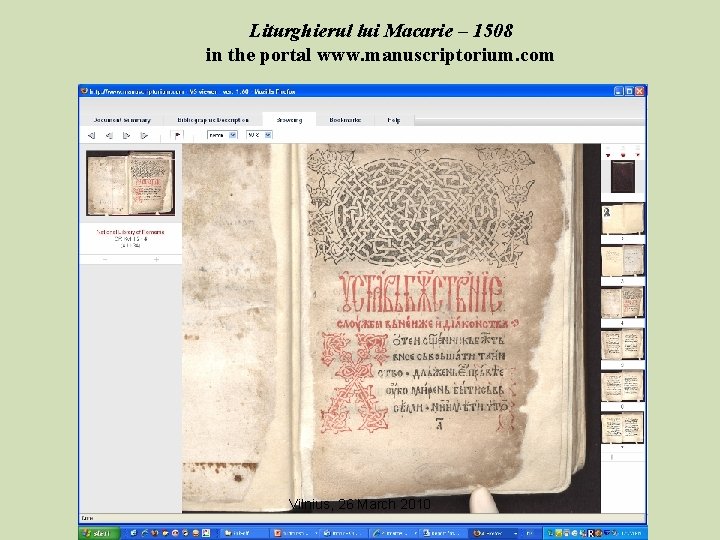Click the National Library of Romania link

130,232
